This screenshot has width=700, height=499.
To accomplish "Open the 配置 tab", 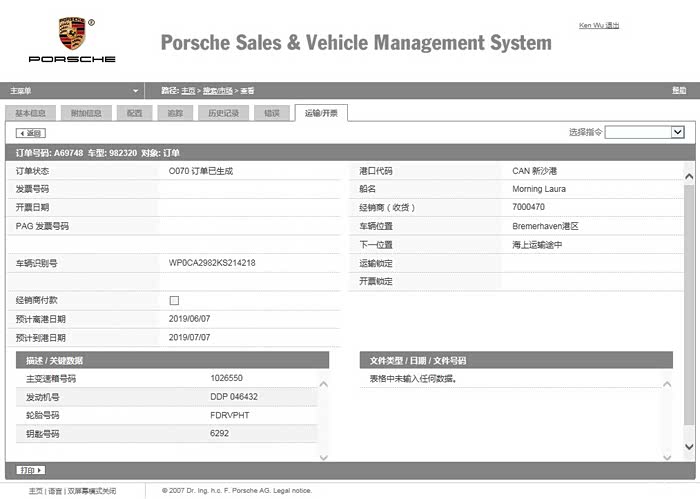I will click(135, 113).
